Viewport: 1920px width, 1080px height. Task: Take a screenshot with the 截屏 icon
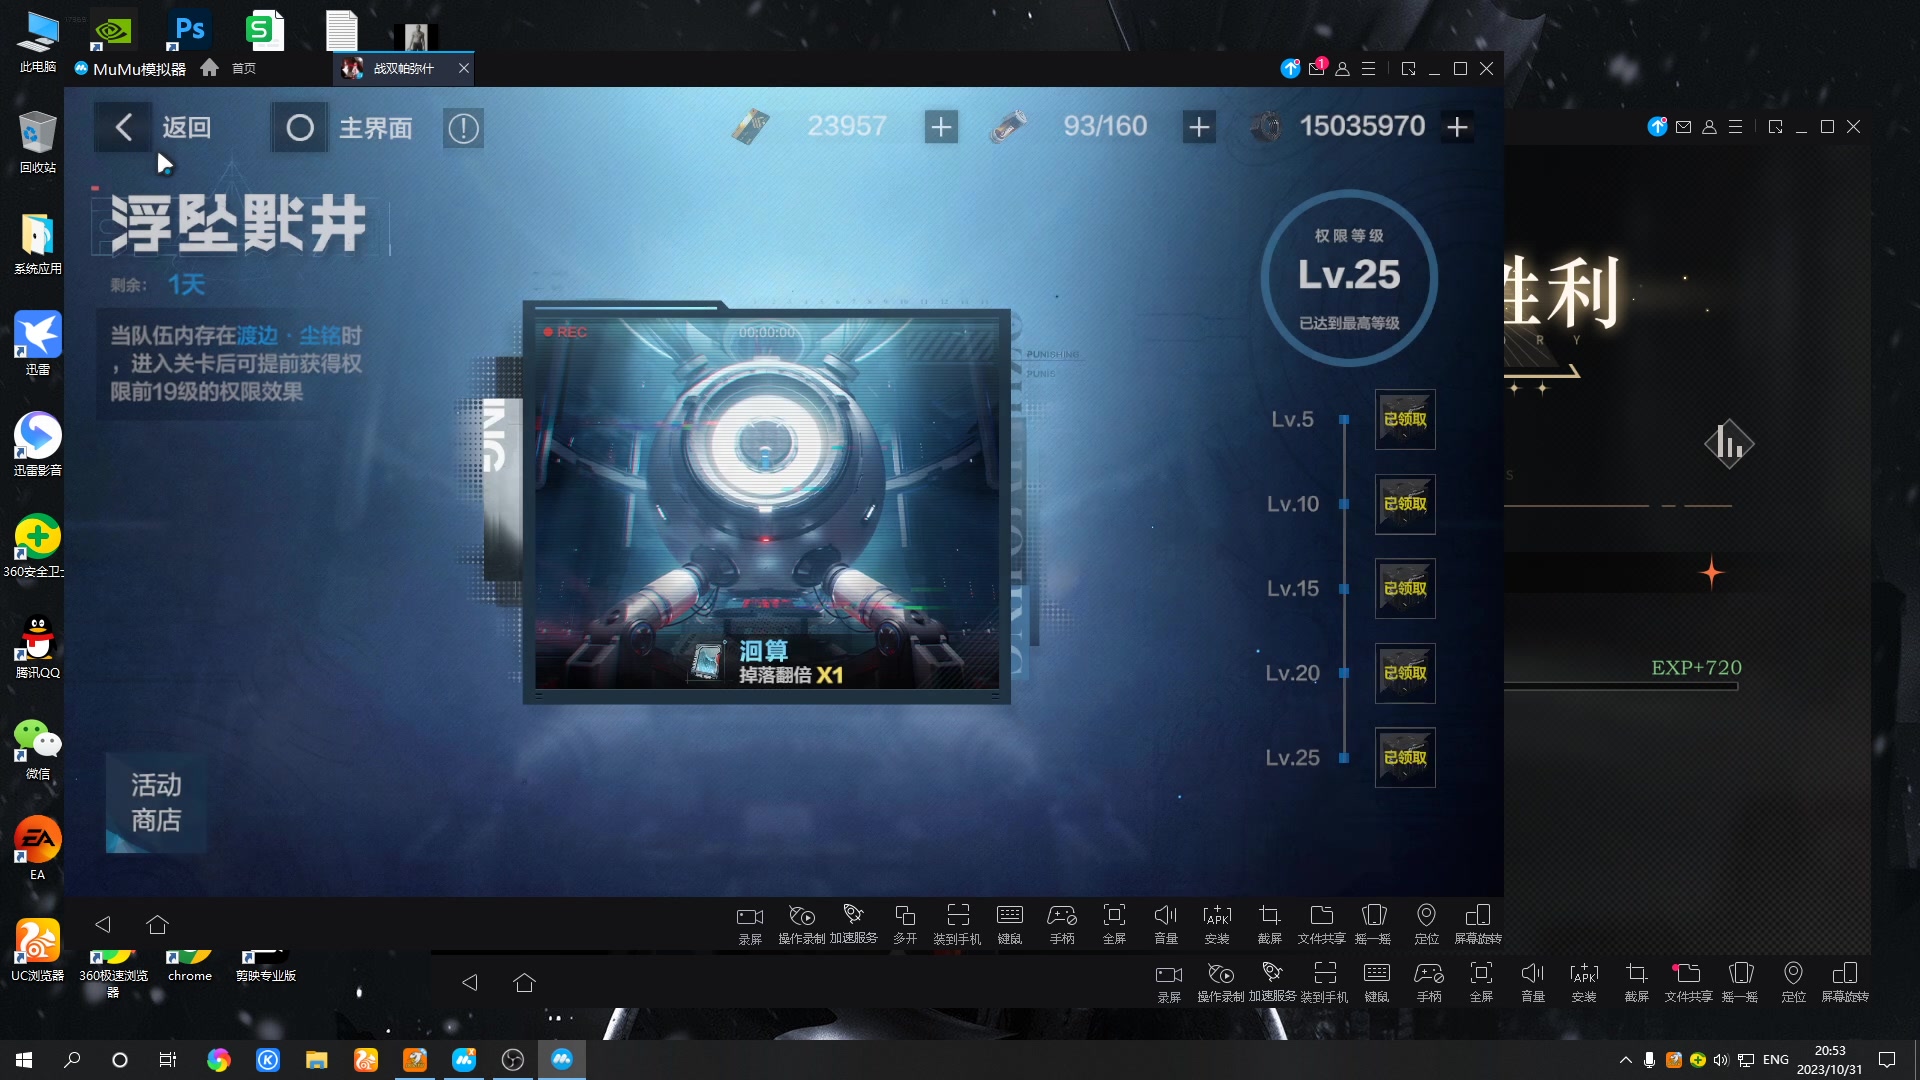click(x=1269, y=922)
